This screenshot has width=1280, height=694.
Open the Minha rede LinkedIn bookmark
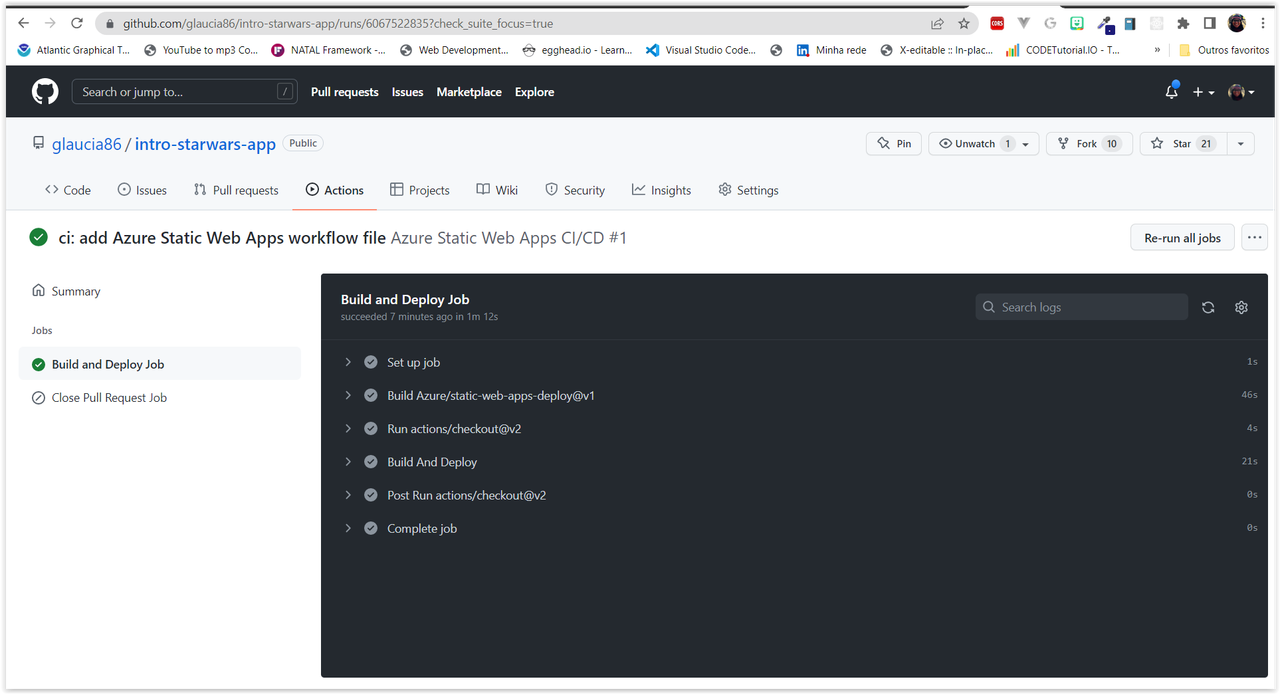point(832,50)
